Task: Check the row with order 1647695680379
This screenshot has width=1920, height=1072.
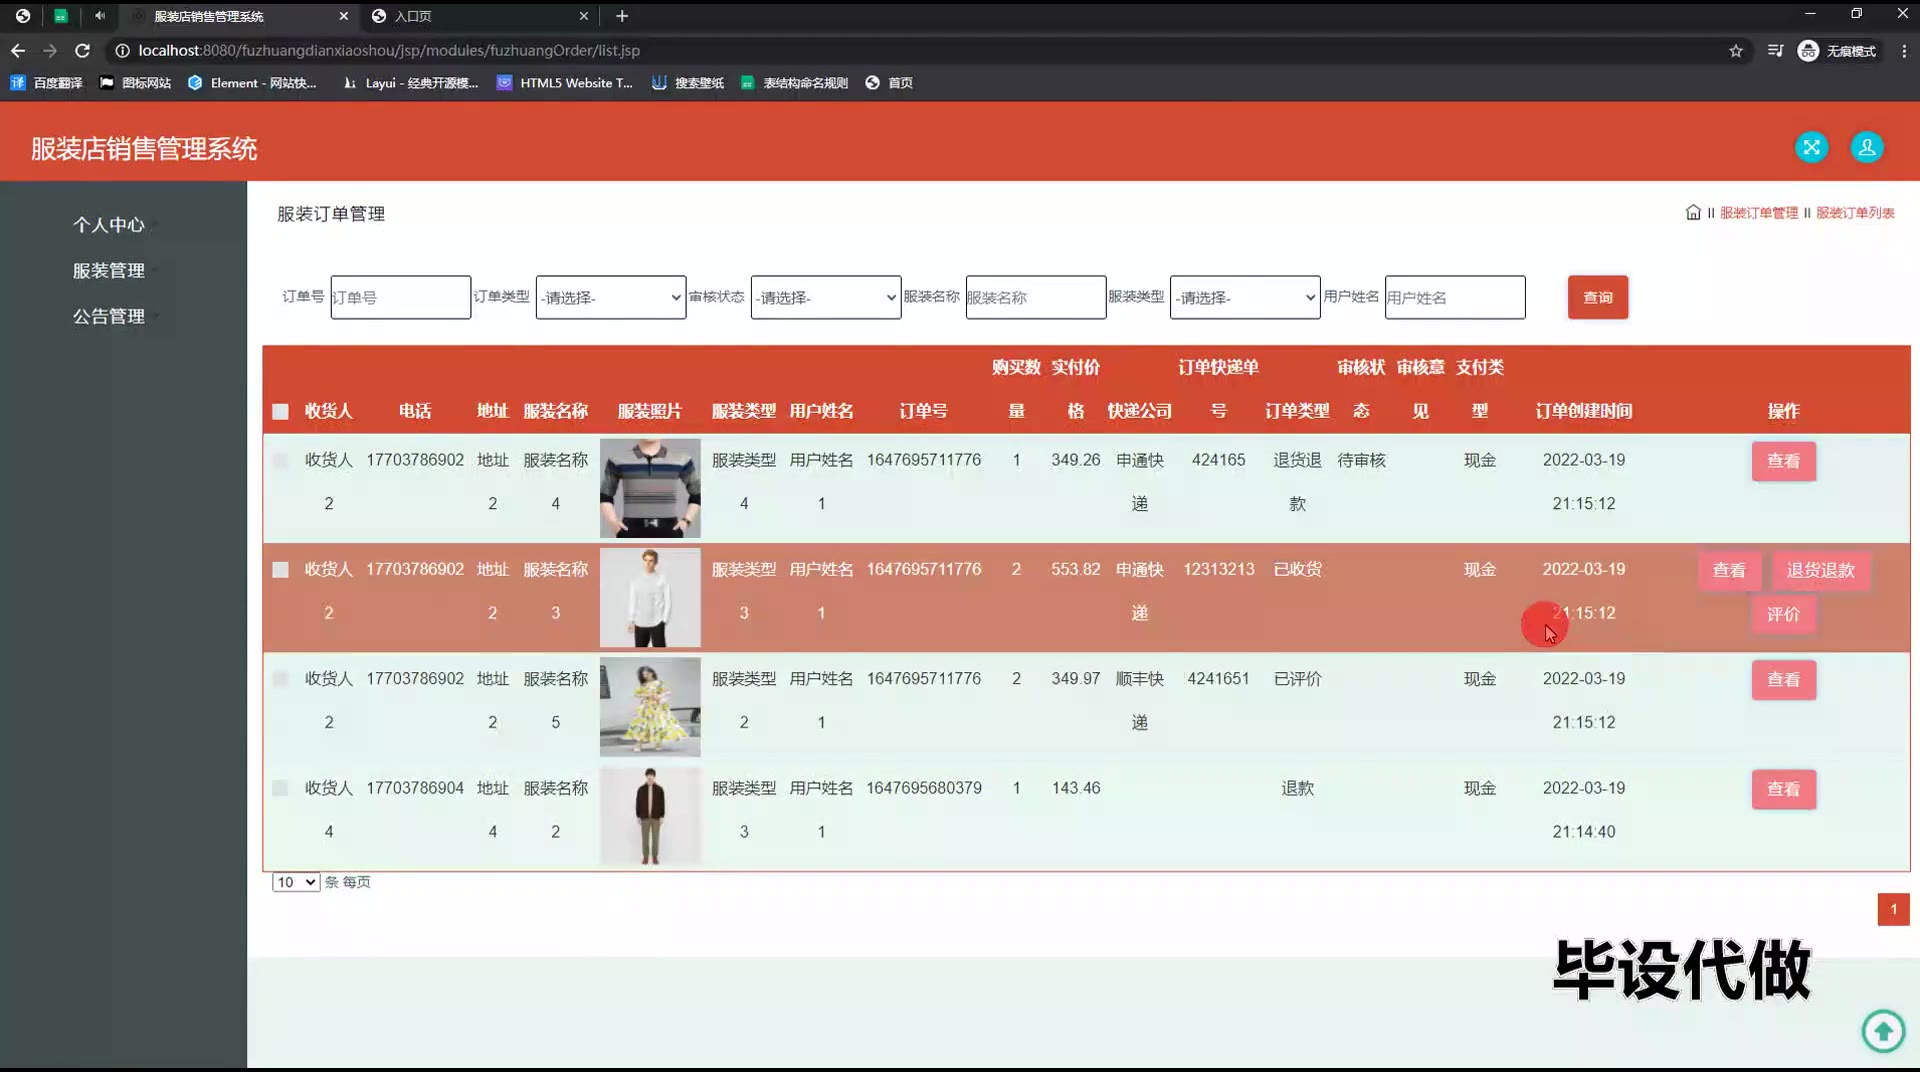Action: click(x=280, y=788)
